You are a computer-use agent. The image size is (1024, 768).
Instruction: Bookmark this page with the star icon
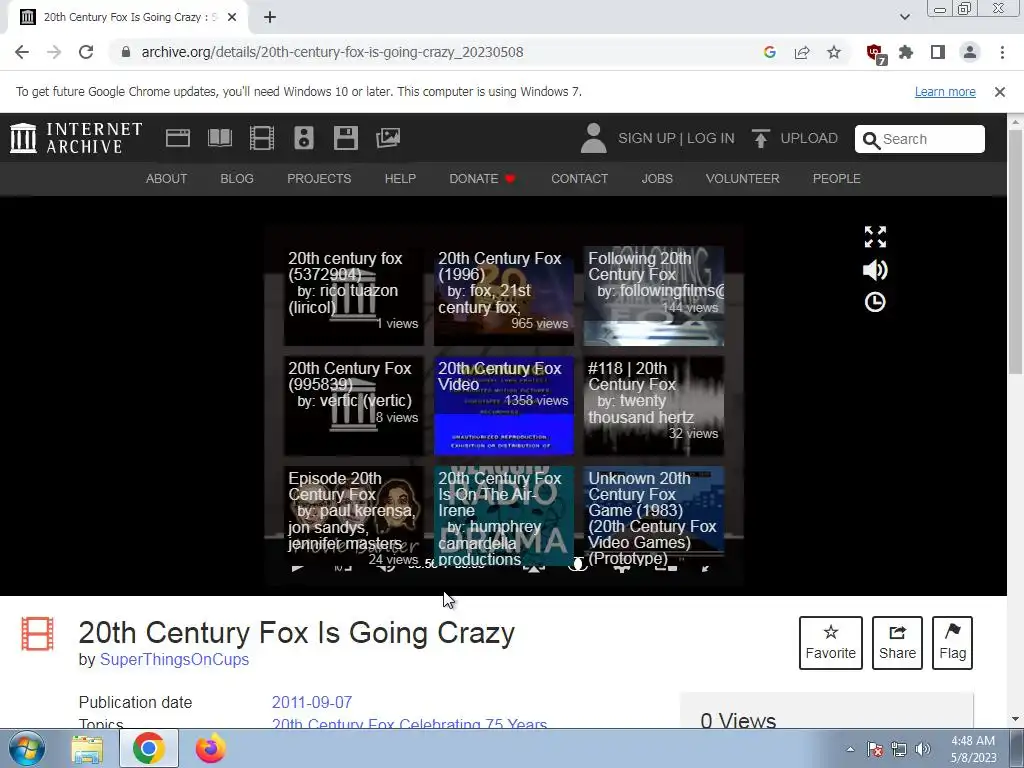pyautogui.click(x=834, y=52)
